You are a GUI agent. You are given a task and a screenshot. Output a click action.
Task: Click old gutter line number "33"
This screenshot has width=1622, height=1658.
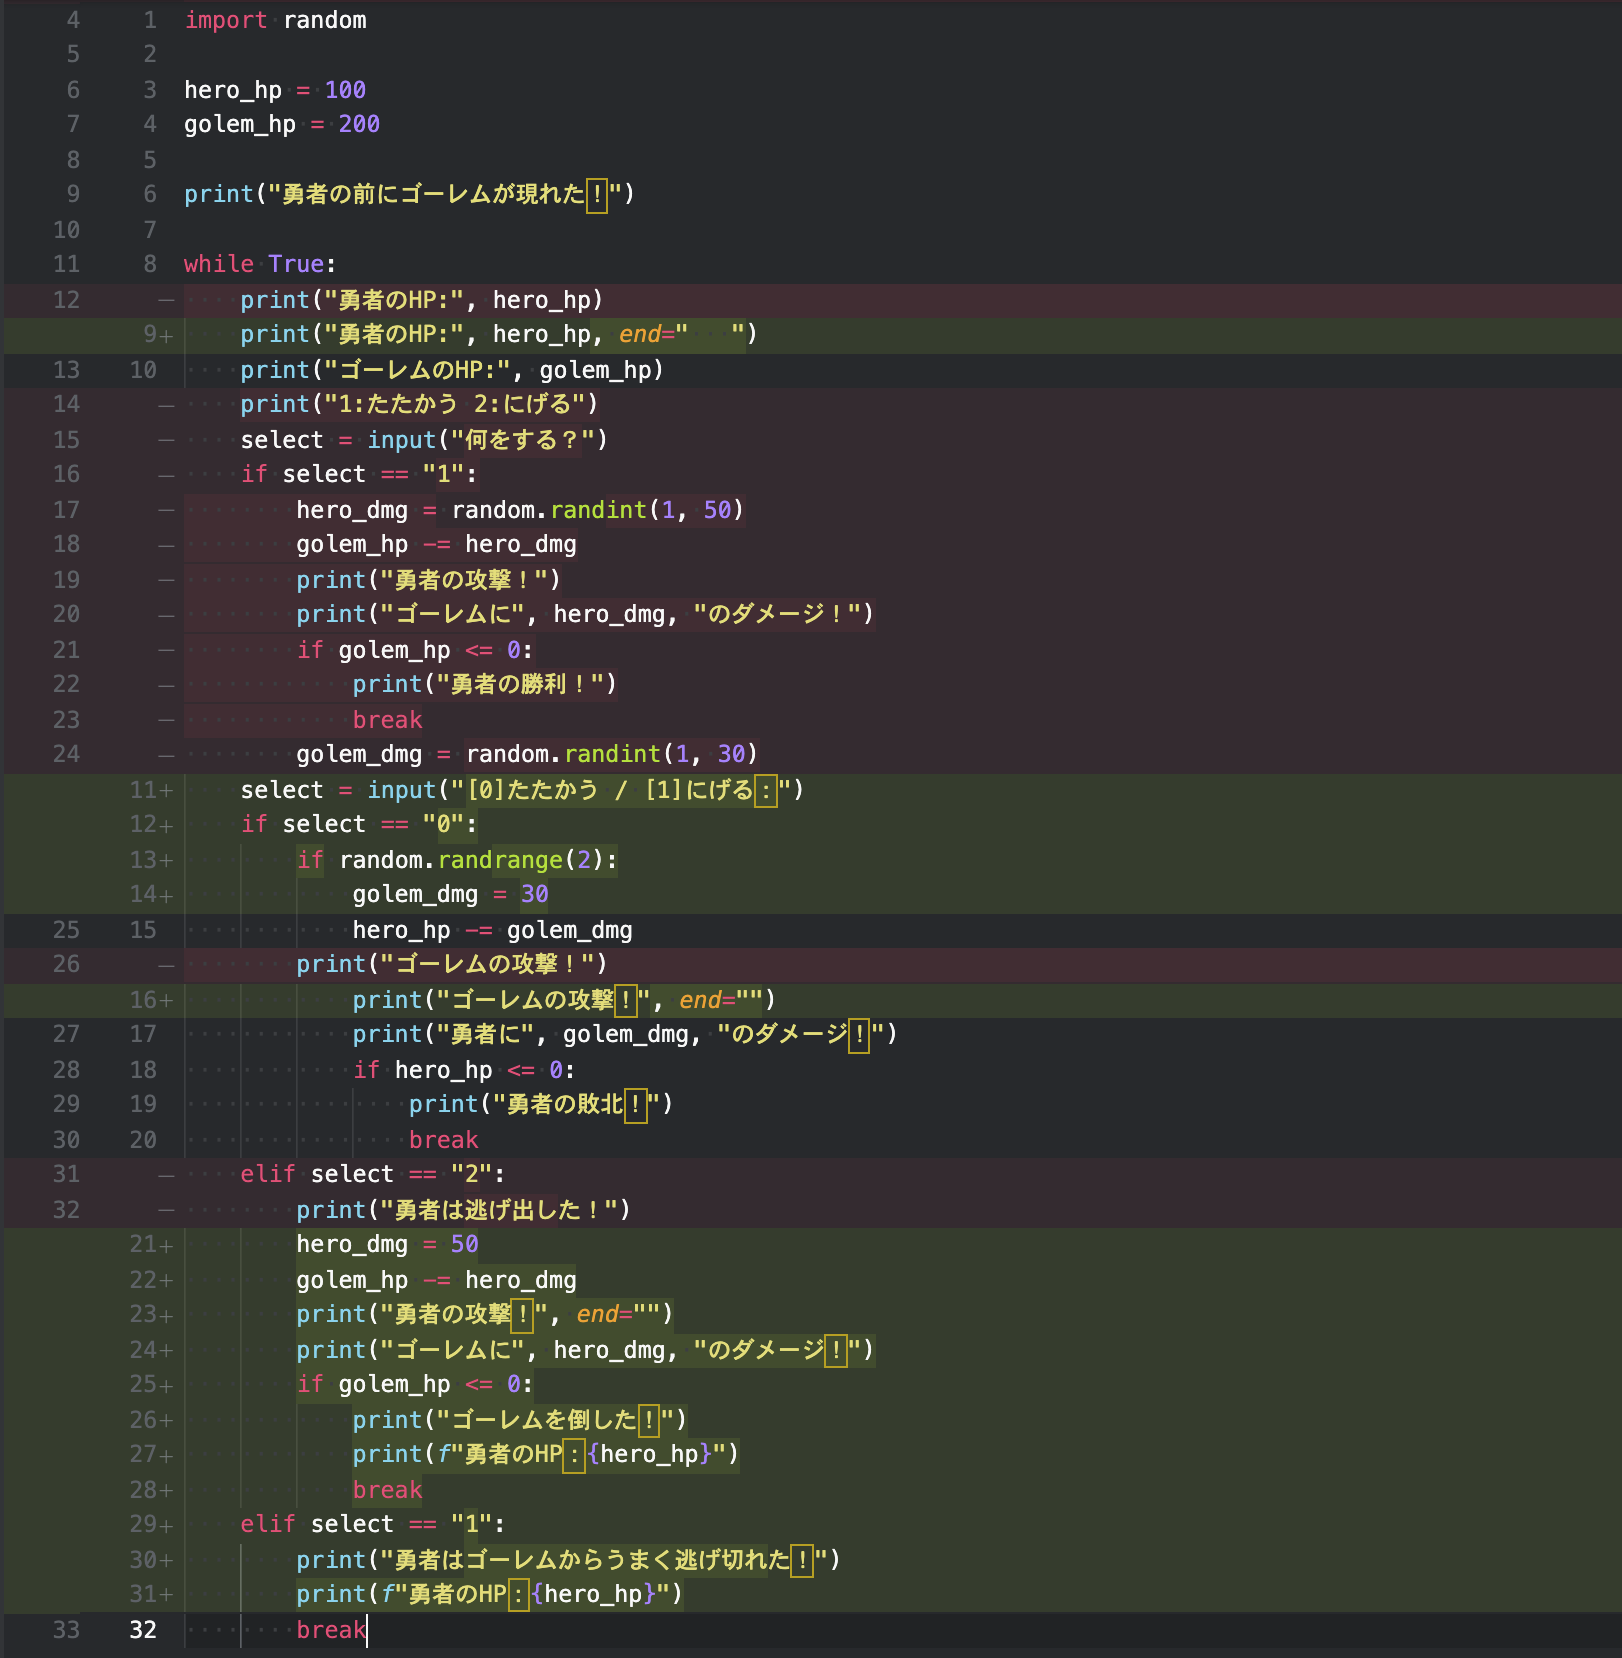[x=66, y=1630]
